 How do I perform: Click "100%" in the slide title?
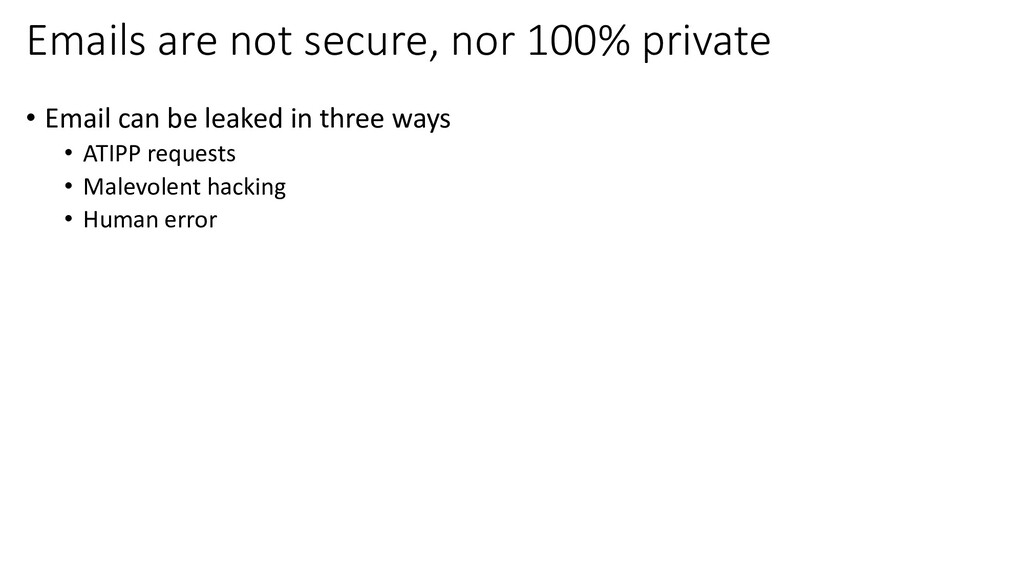578,40
